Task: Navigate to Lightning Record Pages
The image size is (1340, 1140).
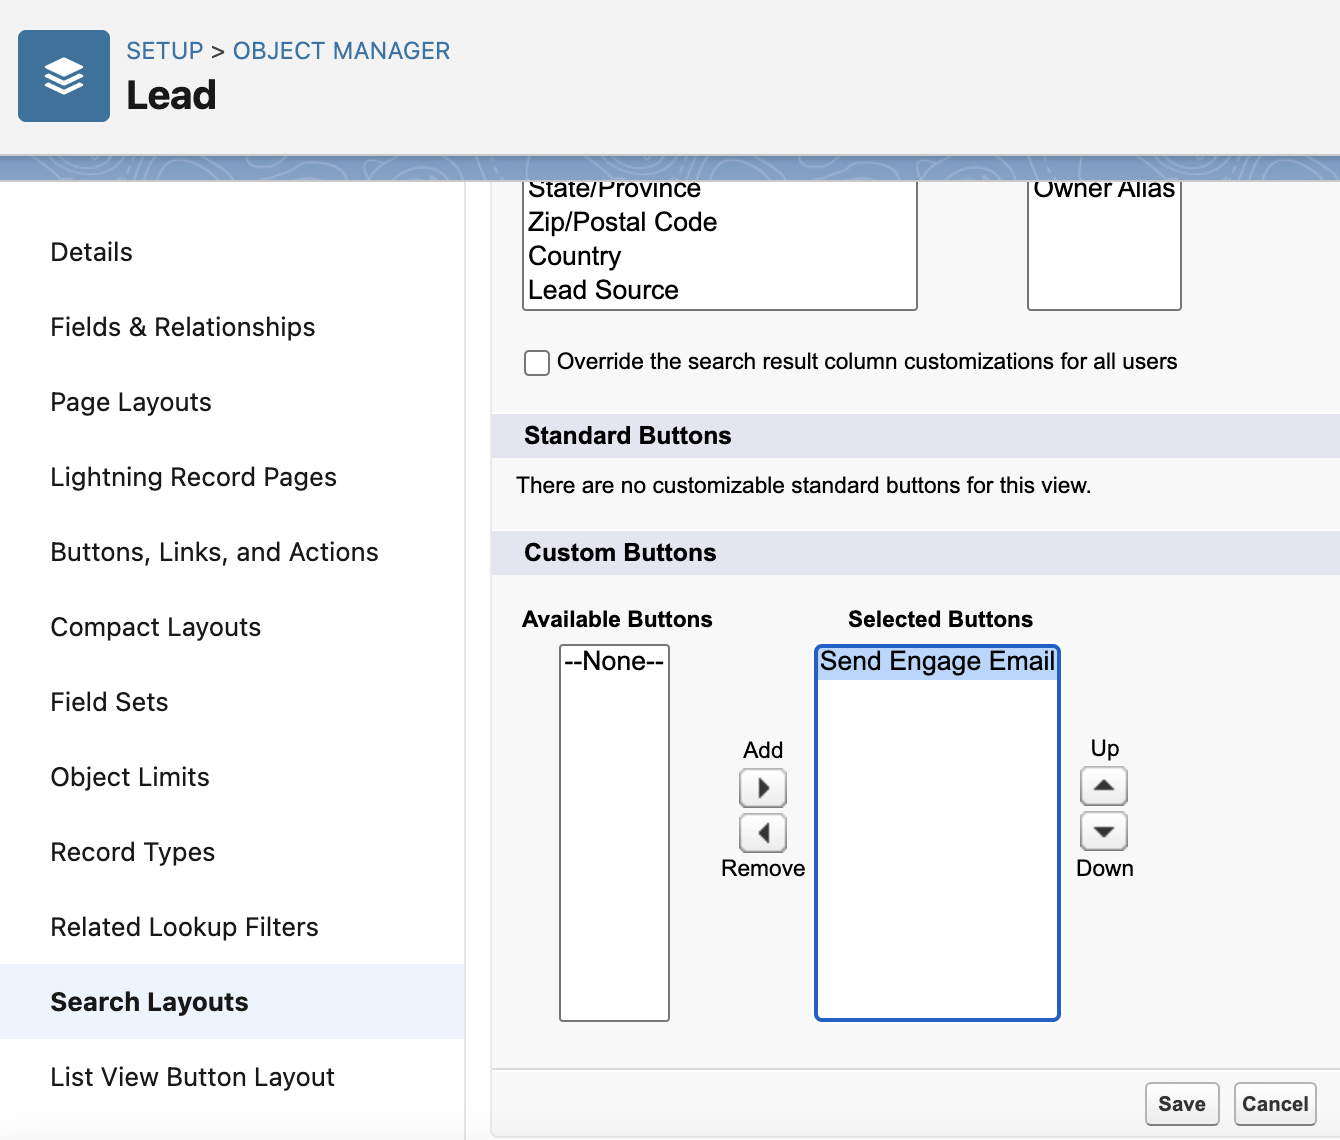Action: 194,477
